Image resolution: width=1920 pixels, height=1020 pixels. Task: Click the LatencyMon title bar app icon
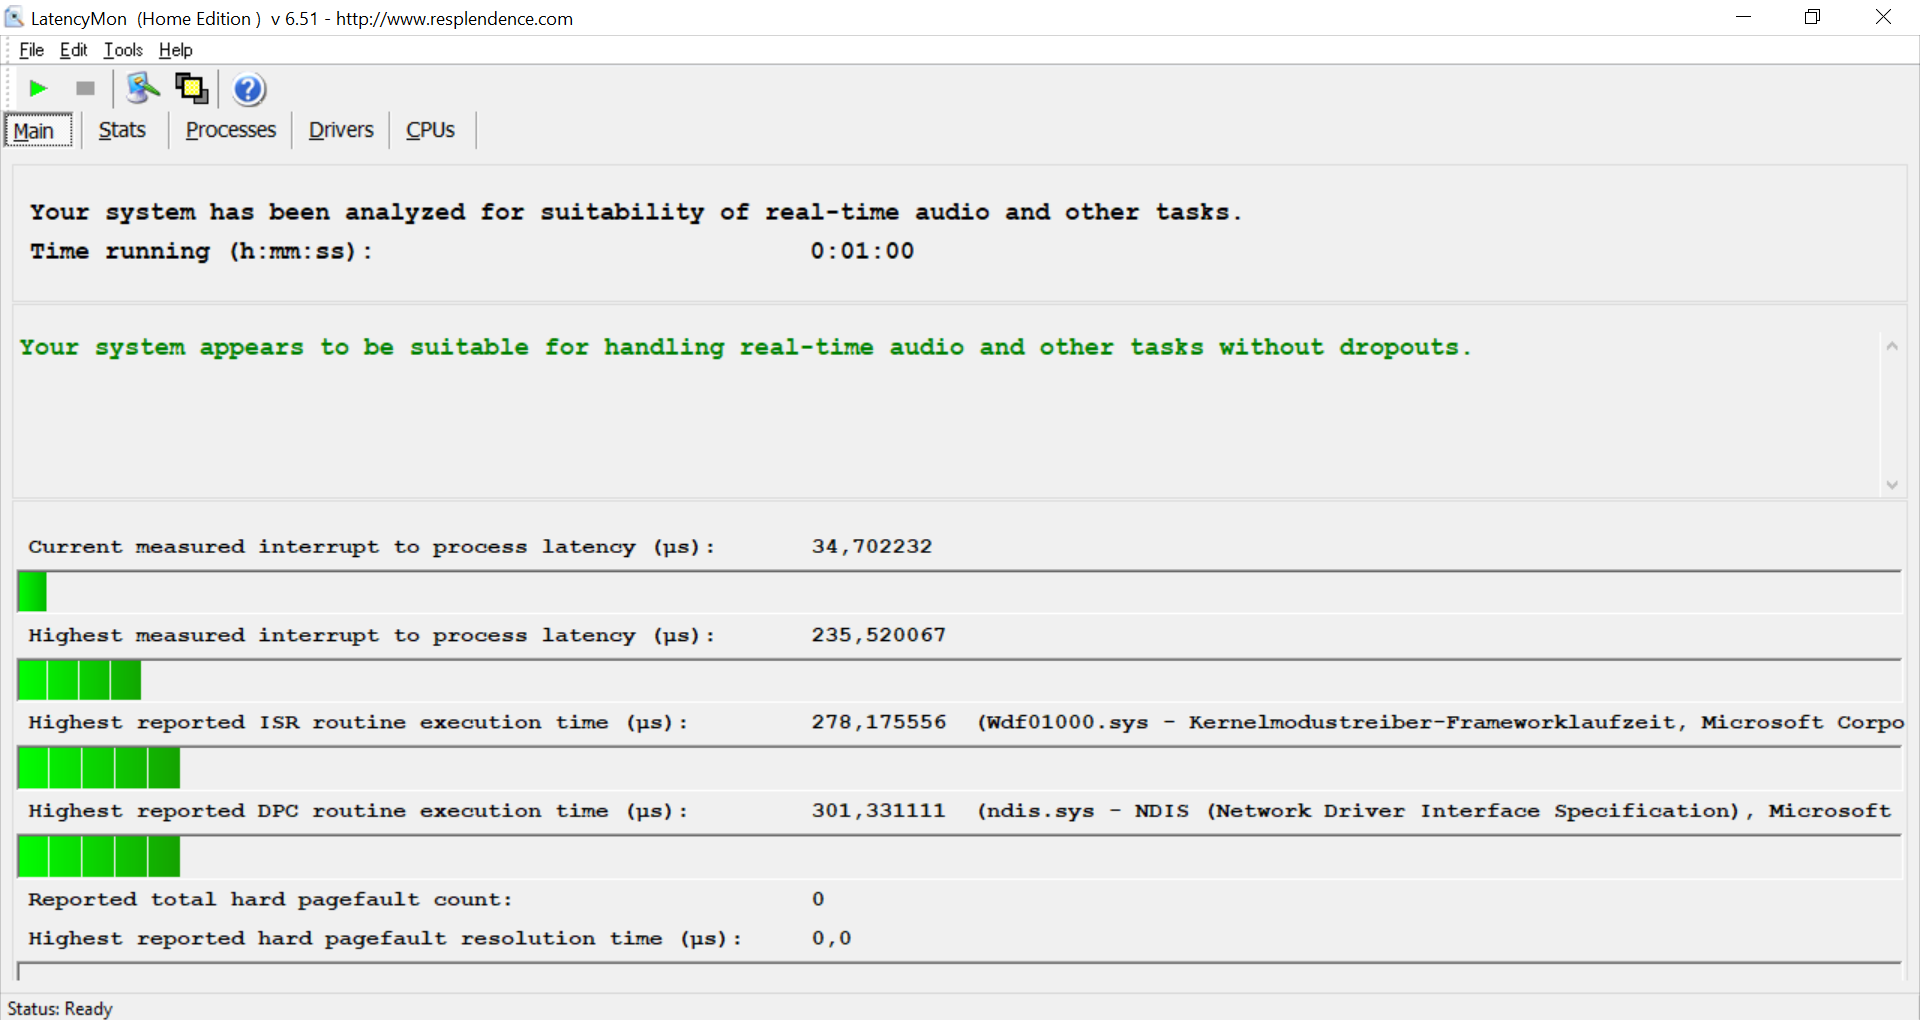[14, 18]
